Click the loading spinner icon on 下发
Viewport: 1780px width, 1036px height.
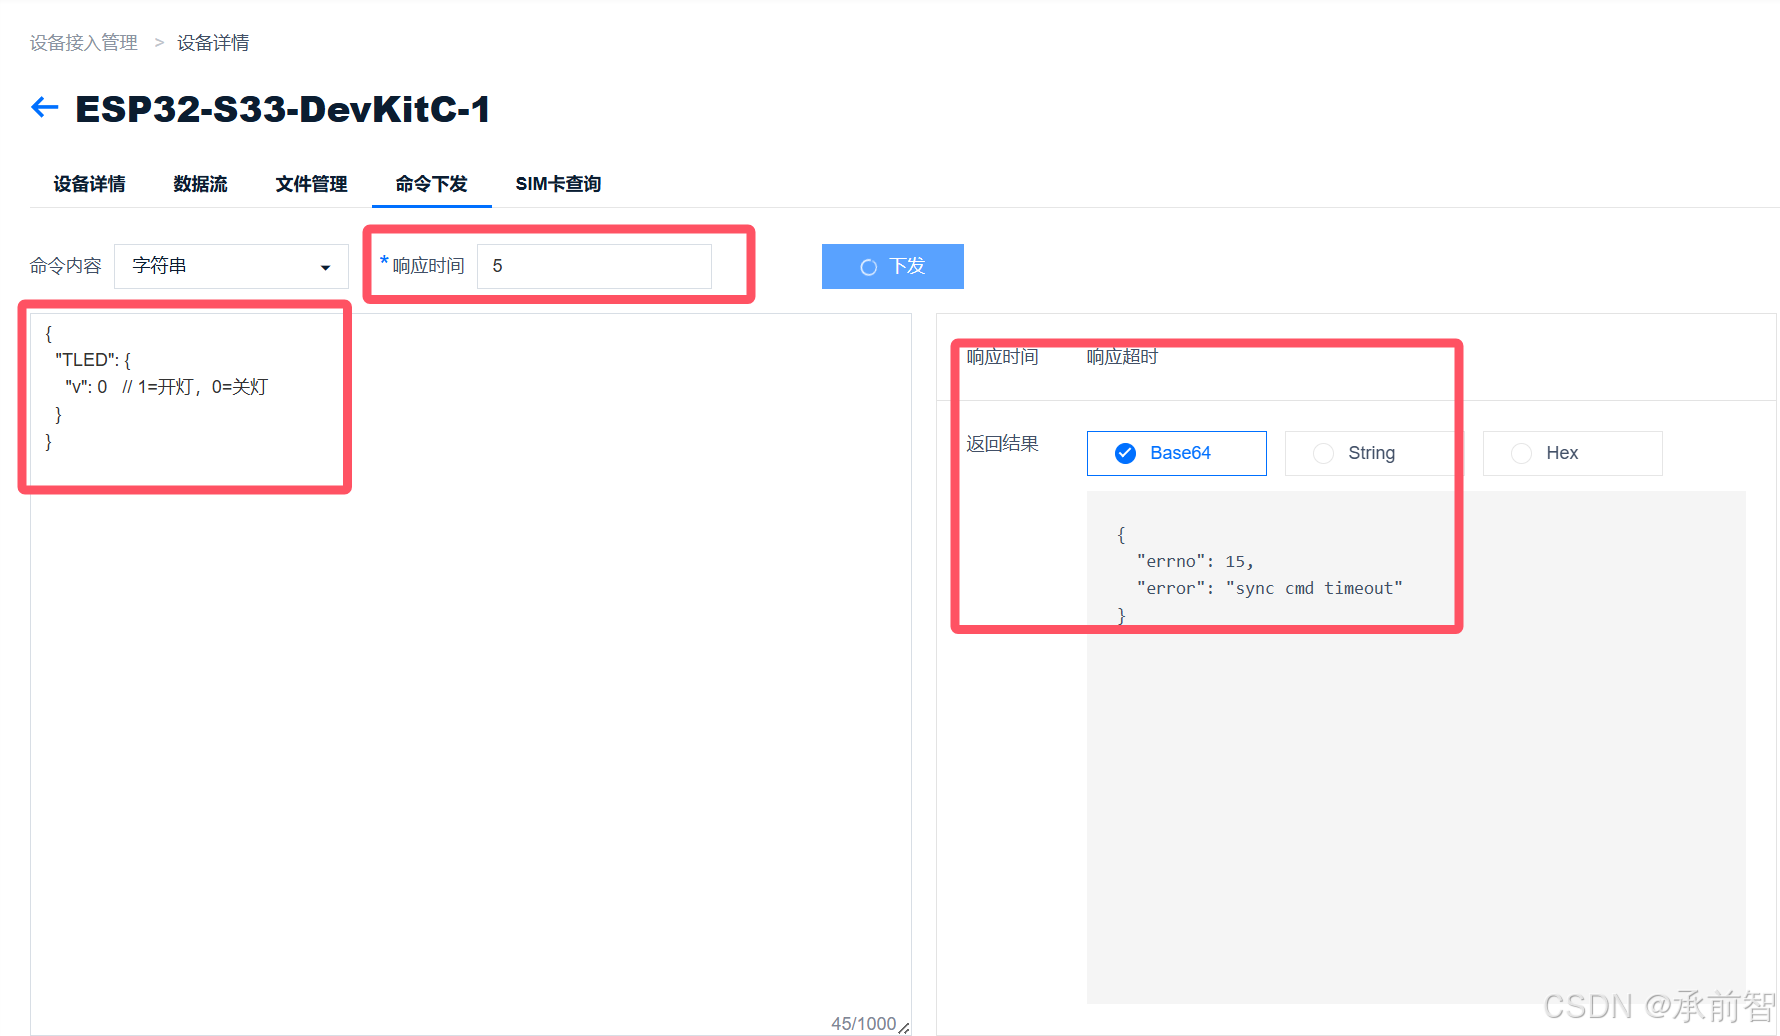tap(869, 267)
